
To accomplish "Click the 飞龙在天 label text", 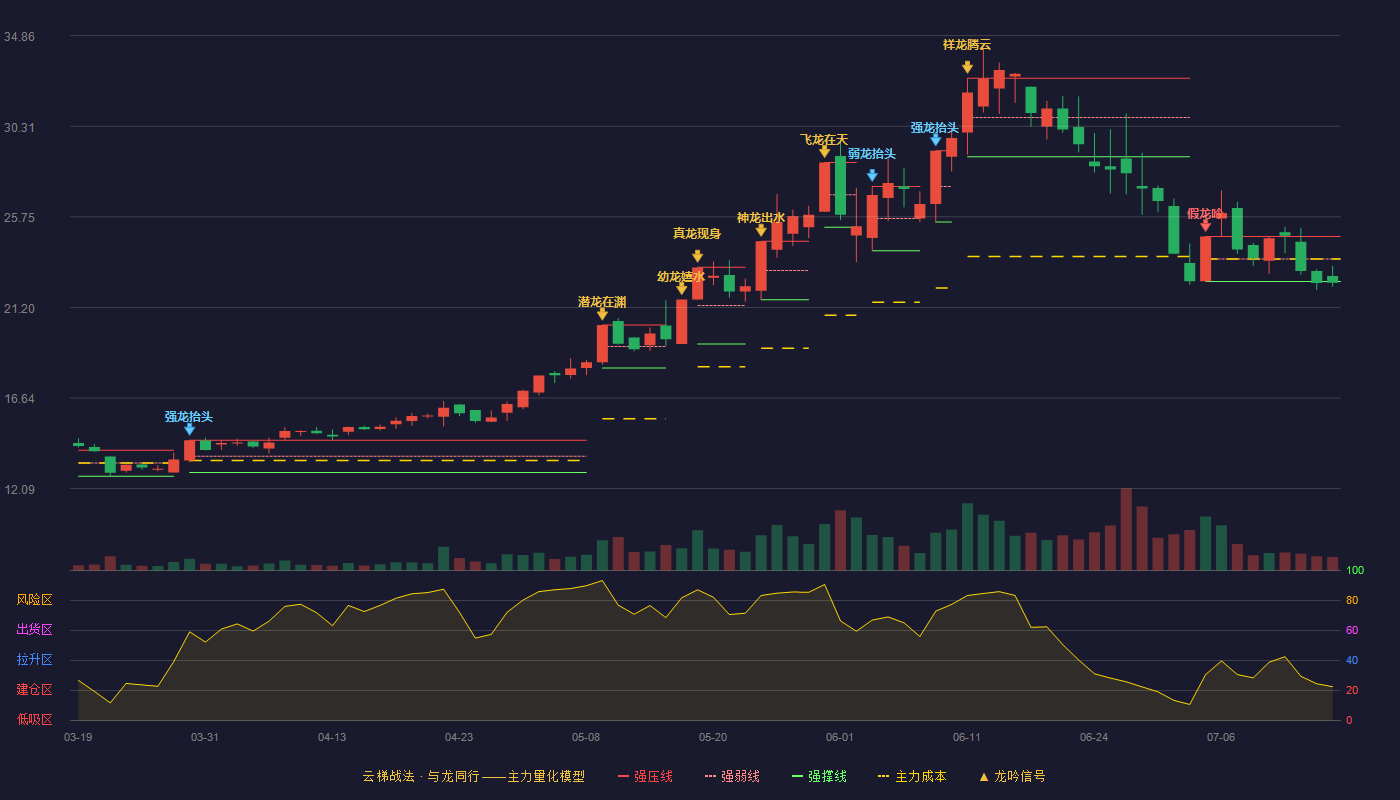I will tap(824, 140).
